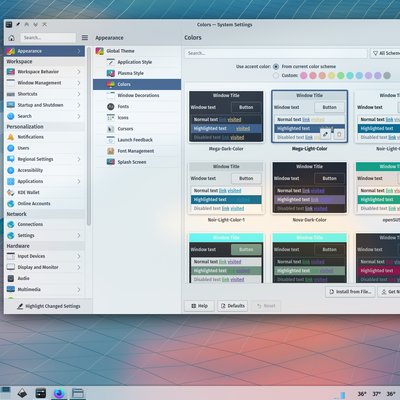Select the Mega-Dark-Color scheme thumbnail
This screenshot has height=400, width=400.
pos(226,117)
